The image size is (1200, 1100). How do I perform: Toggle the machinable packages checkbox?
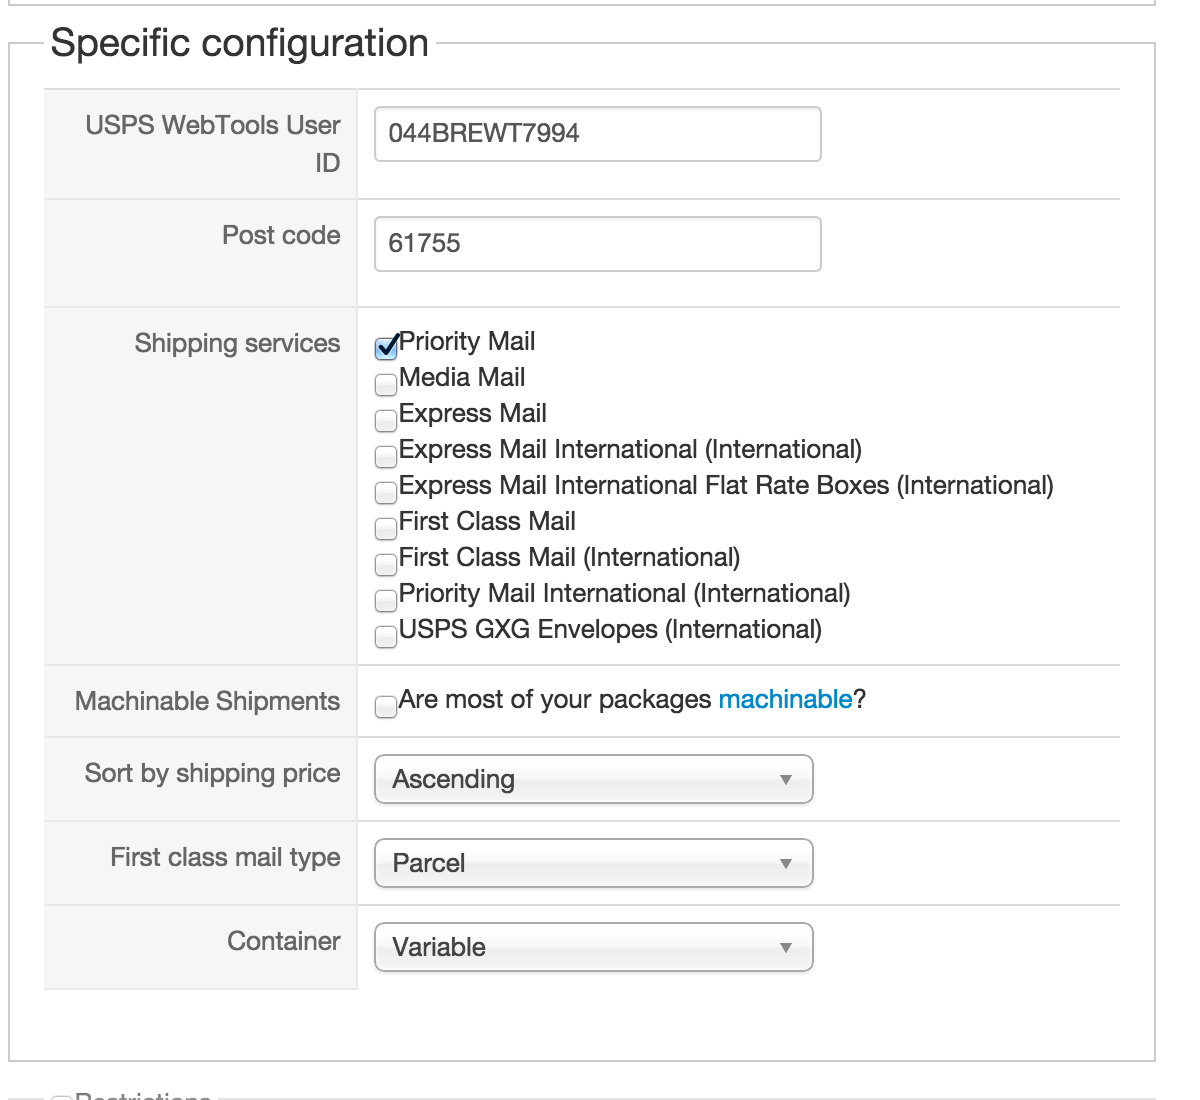[386, 707]
